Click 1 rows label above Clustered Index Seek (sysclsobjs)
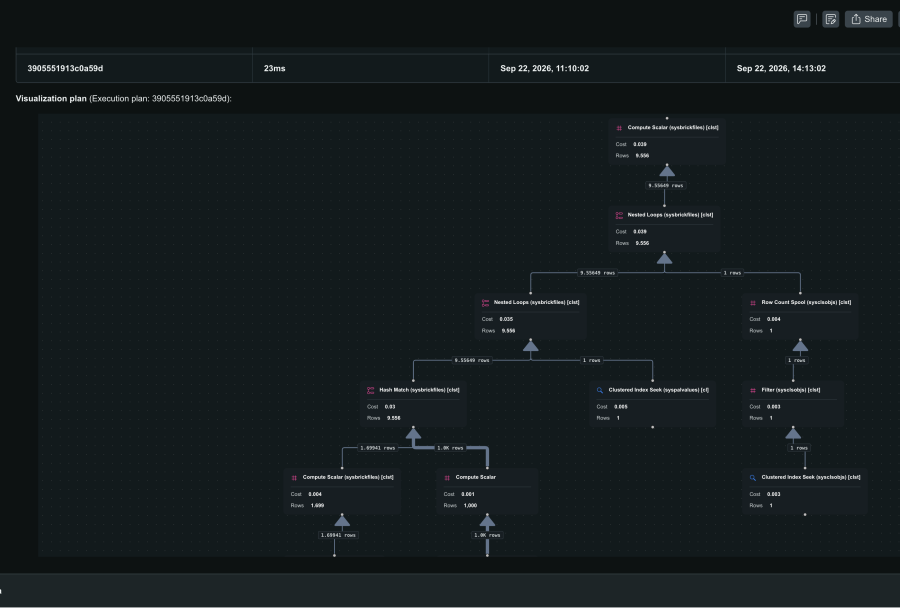This screenshot has width=900, height=608. click(799, 448)
